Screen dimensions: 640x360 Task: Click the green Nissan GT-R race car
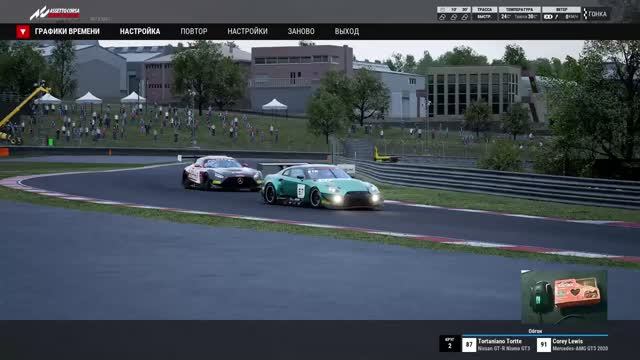tap(322, 187)
